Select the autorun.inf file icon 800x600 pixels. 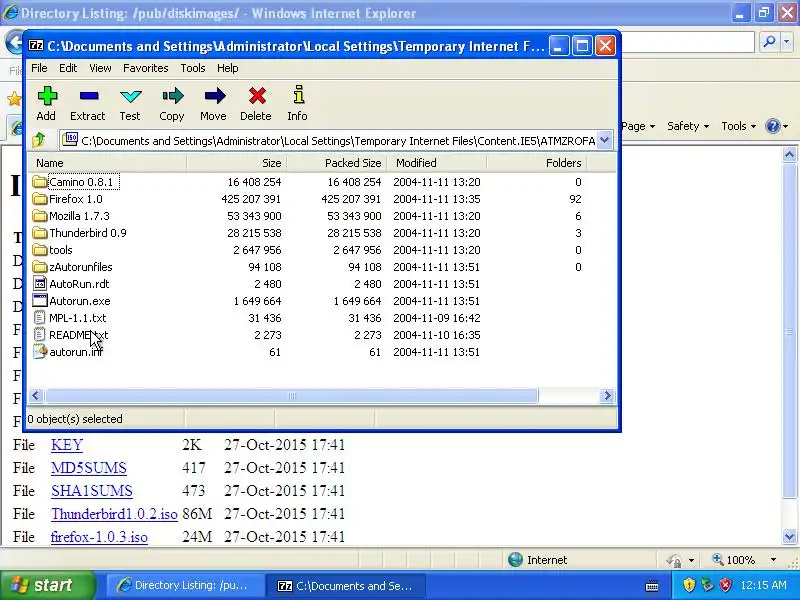40,352
